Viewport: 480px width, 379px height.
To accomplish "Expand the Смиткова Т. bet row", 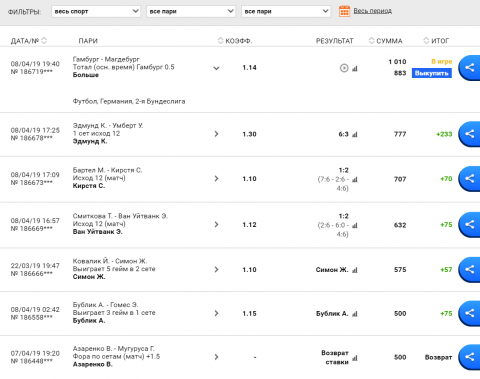I will [216, 224].
